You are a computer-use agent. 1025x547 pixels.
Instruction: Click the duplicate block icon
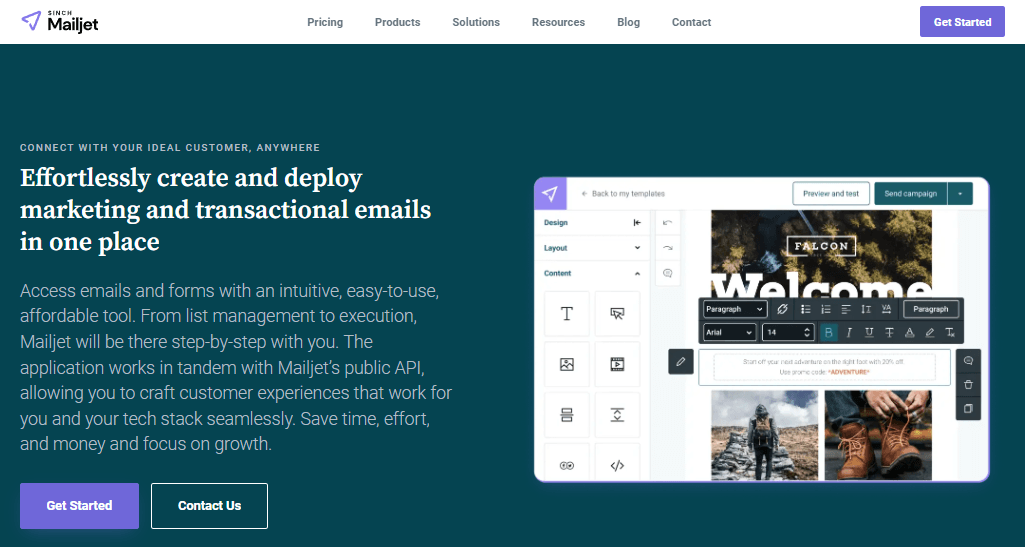pyautogui.click(x=968, y=408)
